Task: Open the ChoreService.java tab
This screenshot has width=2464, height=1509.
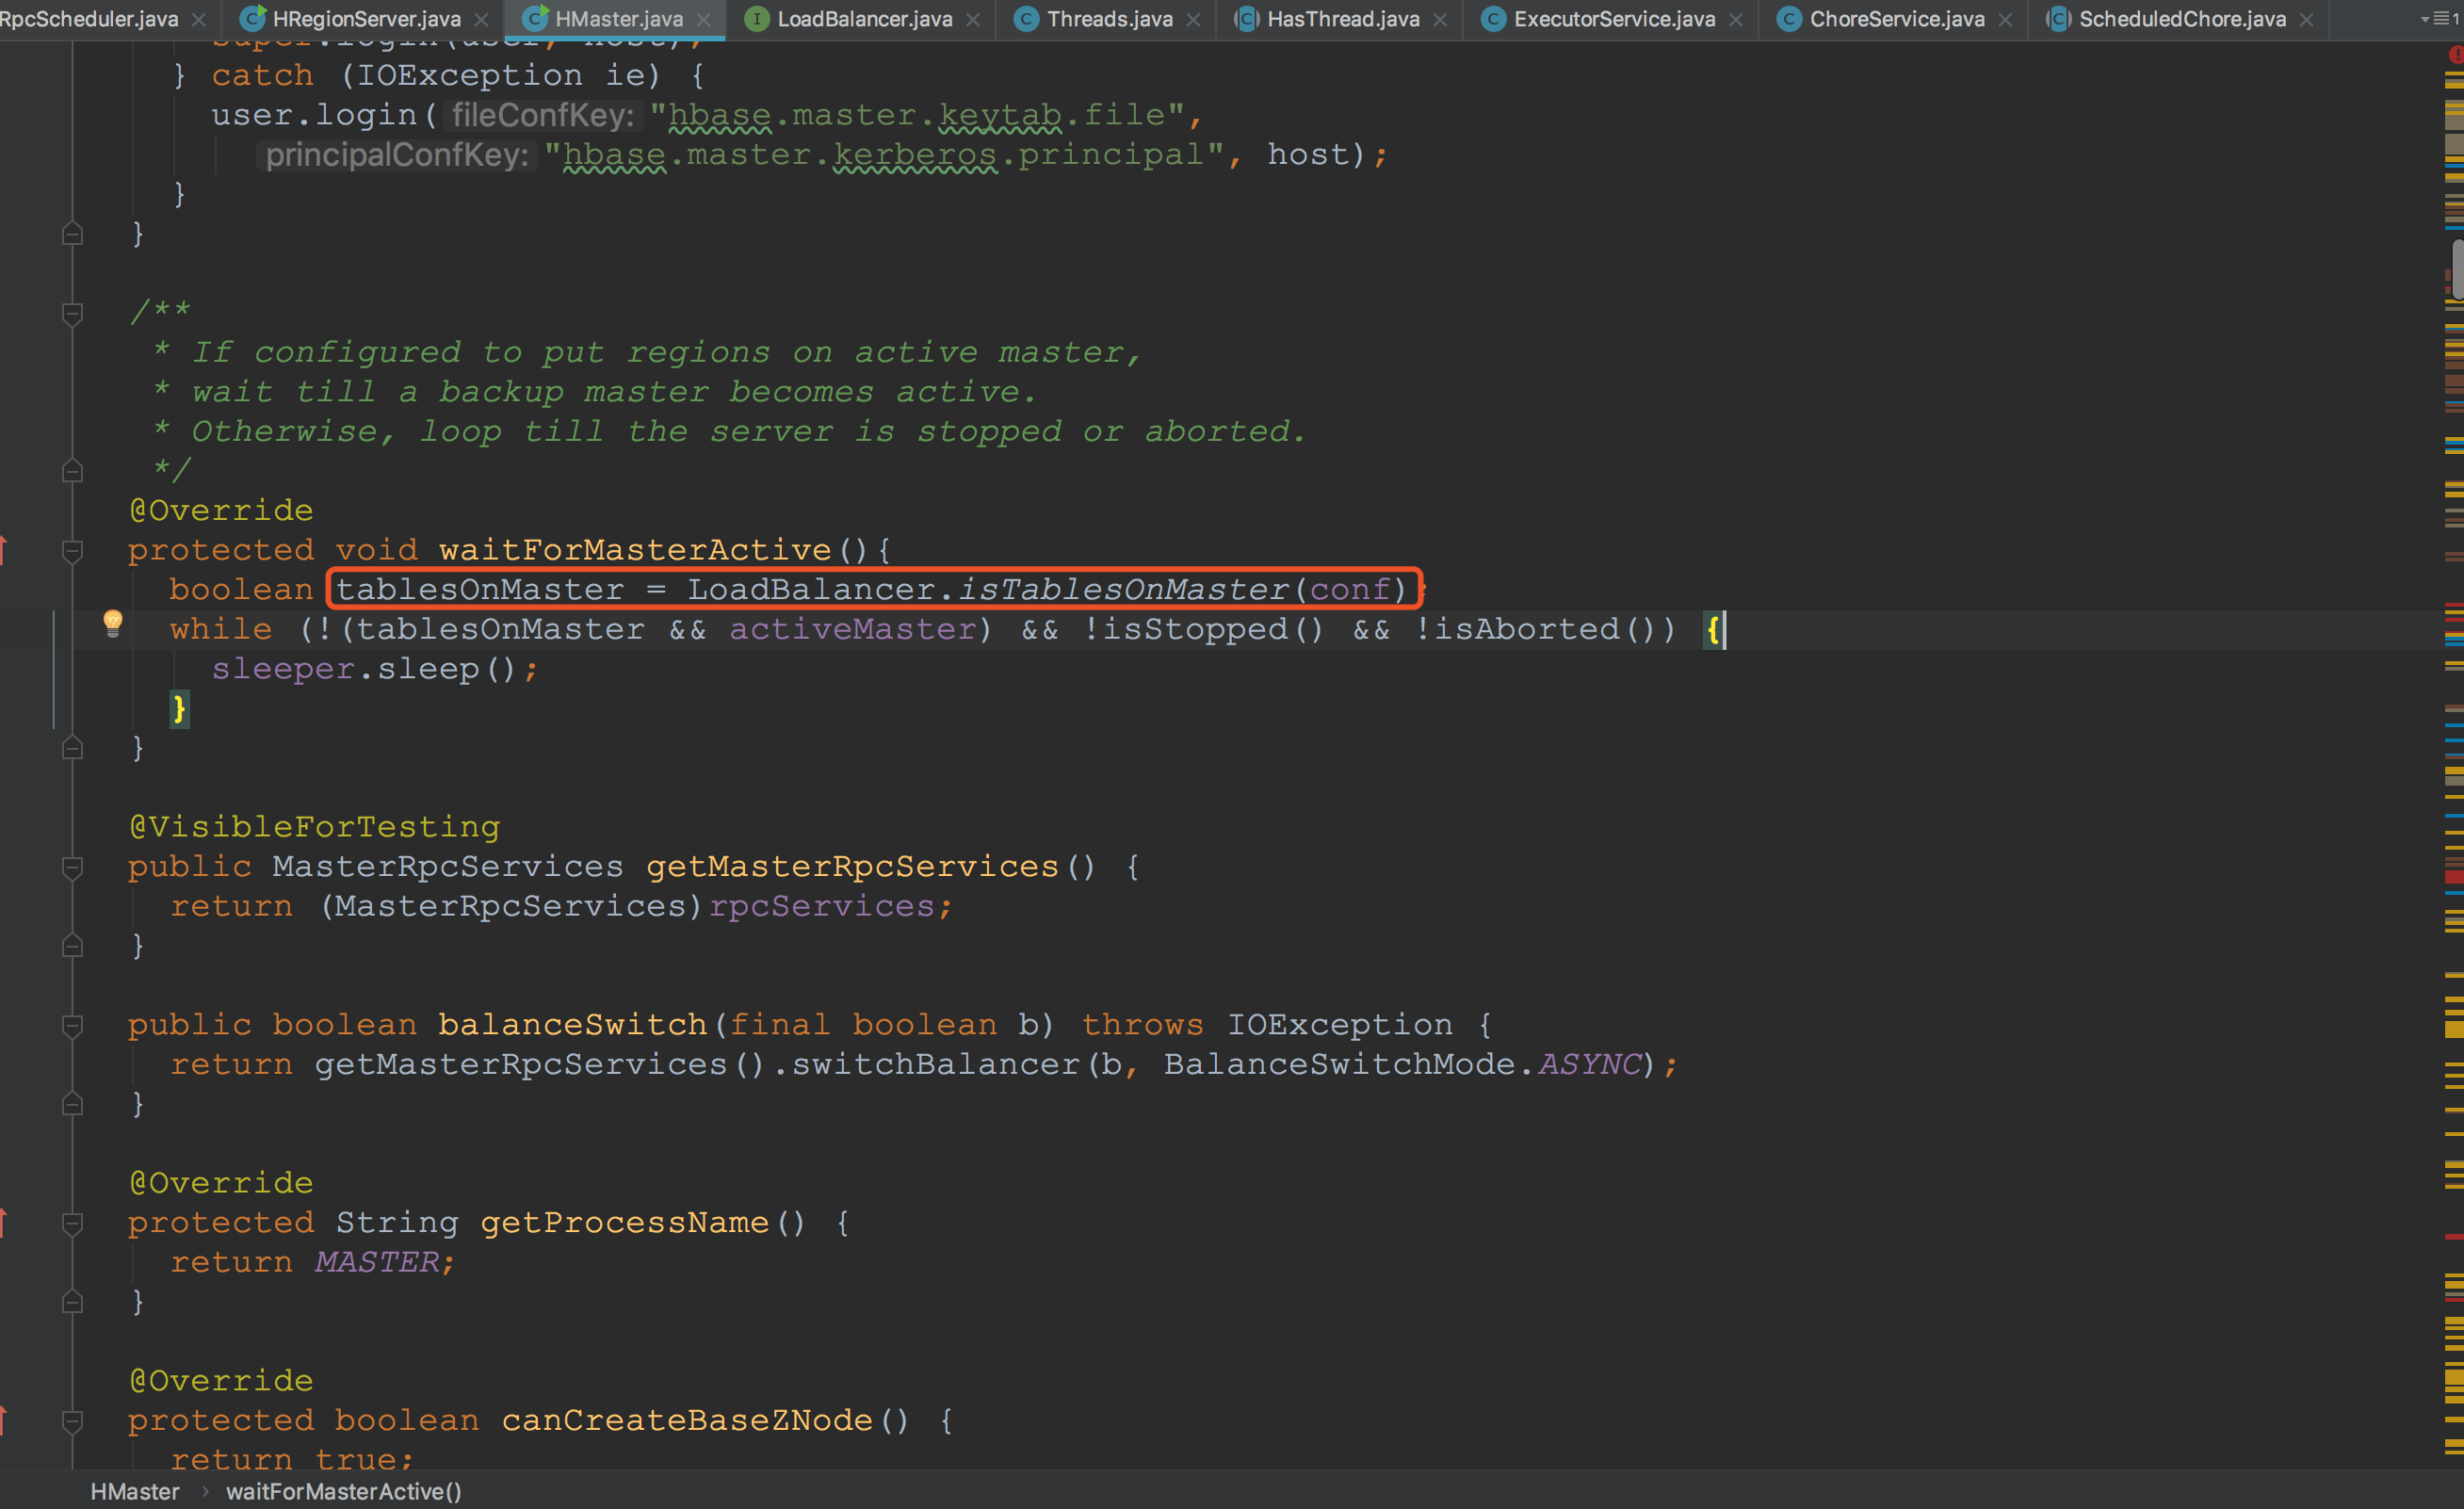Action: pos(1896,19)
